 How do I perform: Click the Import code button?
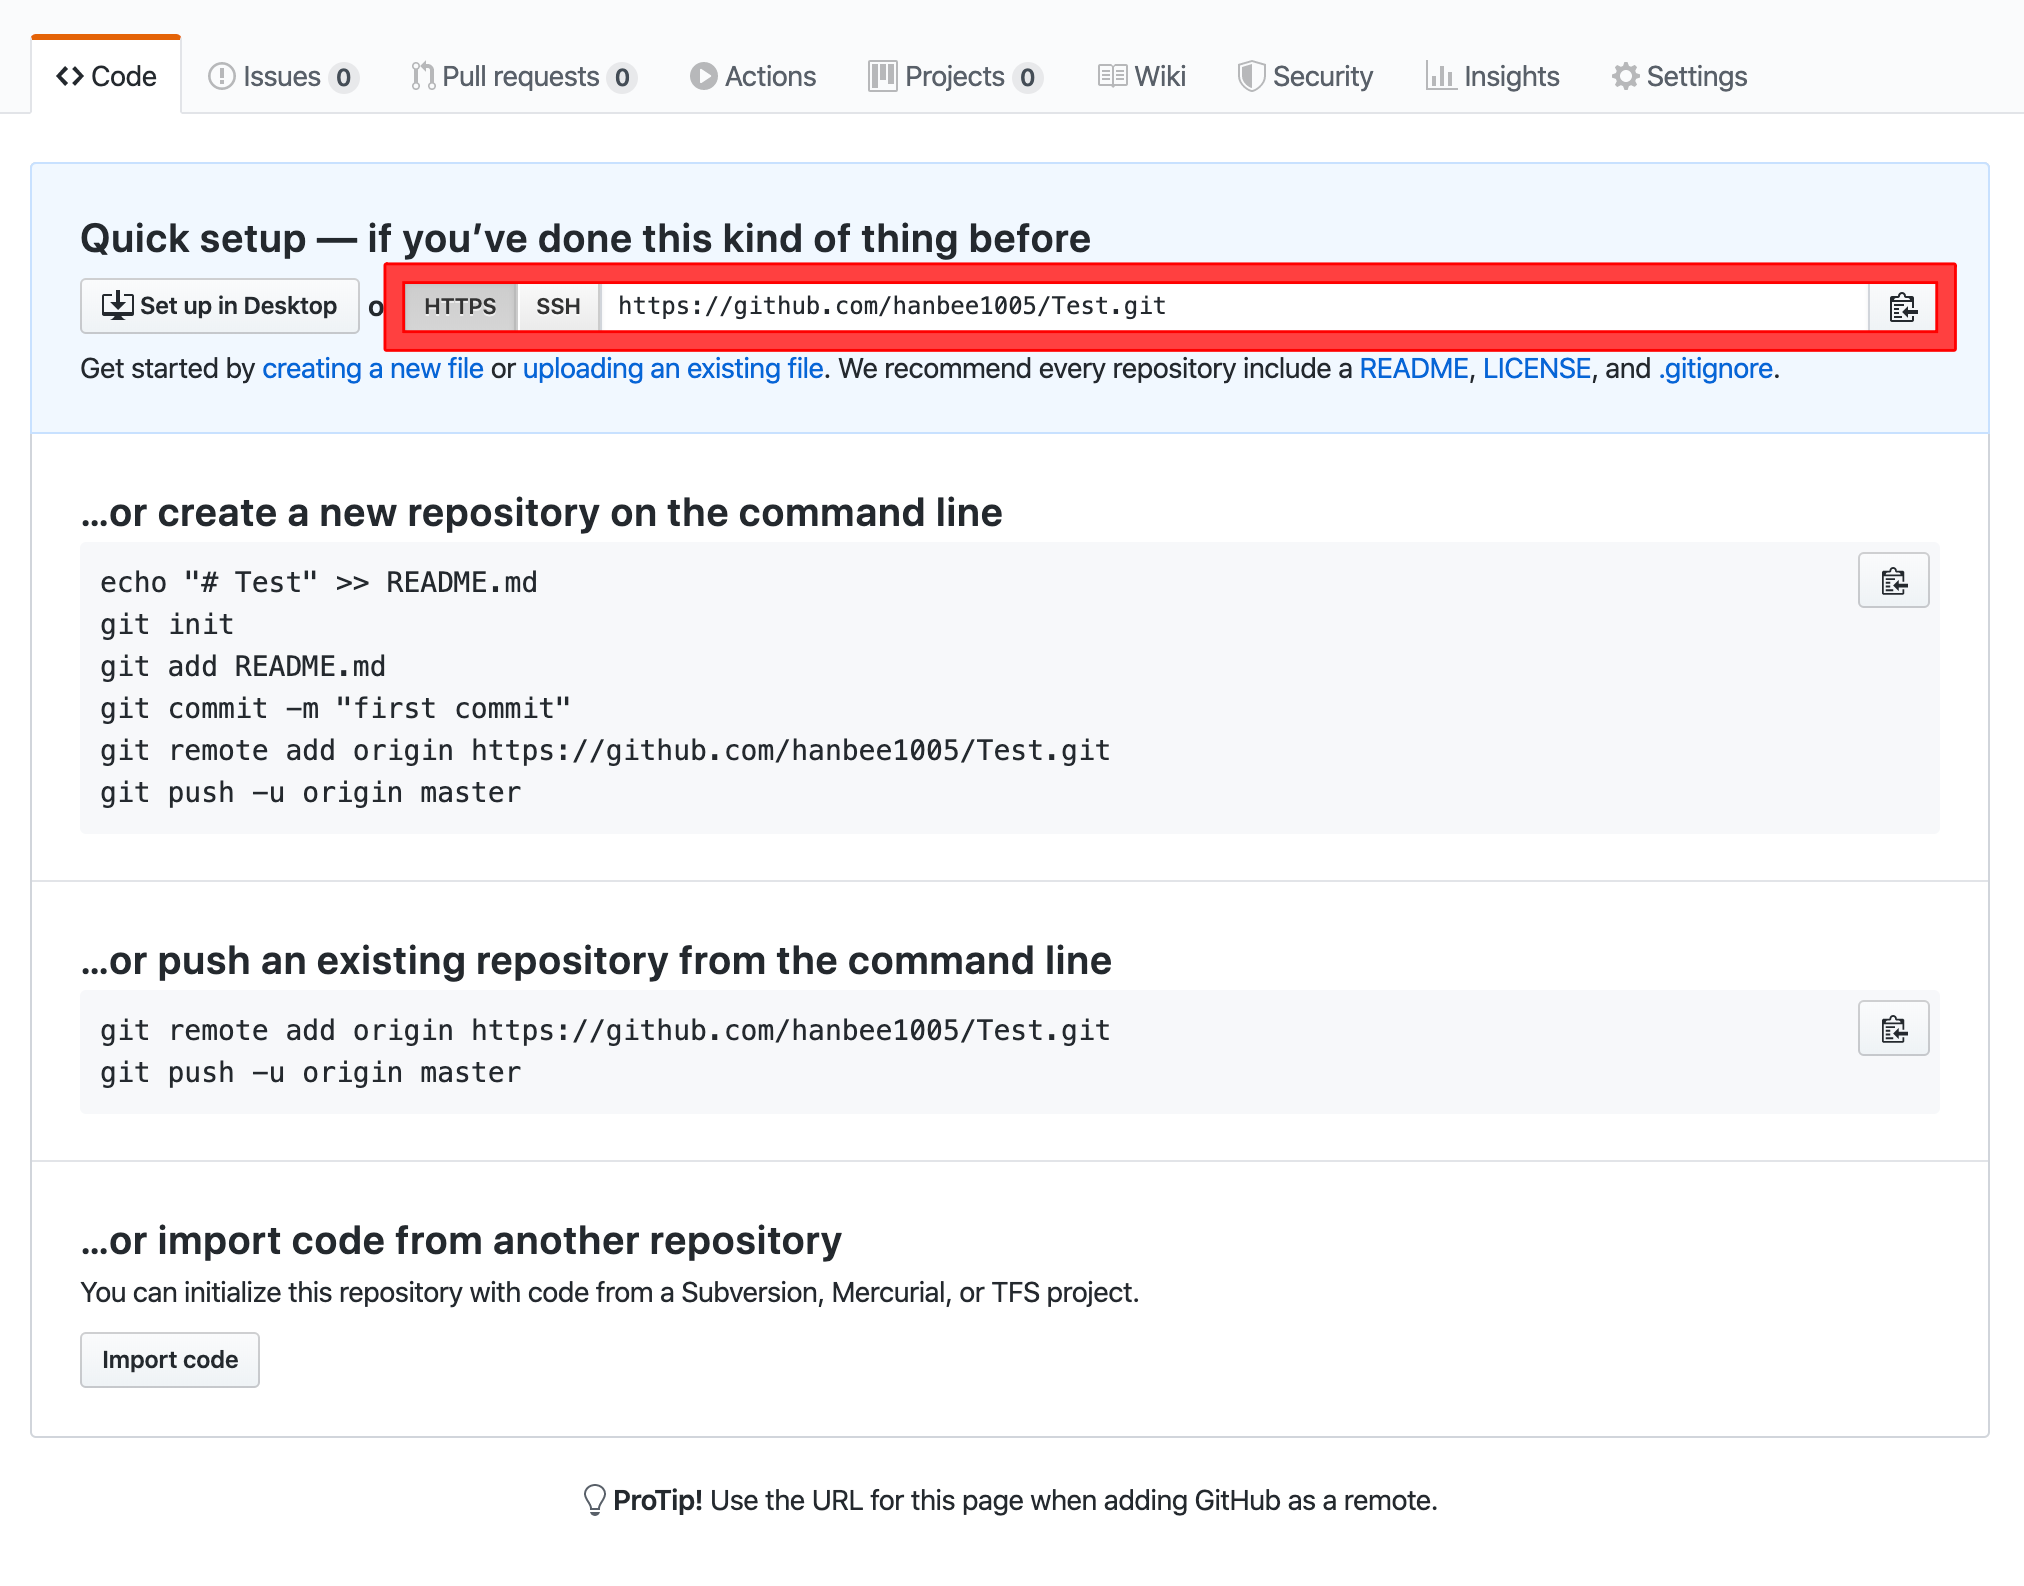tap(170, 1360)
